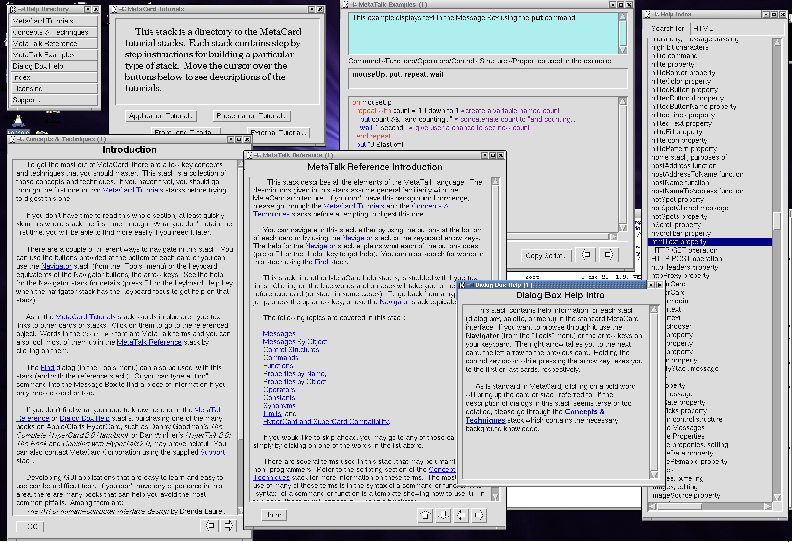Open the Operators link in topics list
The height and width of the screenshot is (542, 792).
point(279,390)
